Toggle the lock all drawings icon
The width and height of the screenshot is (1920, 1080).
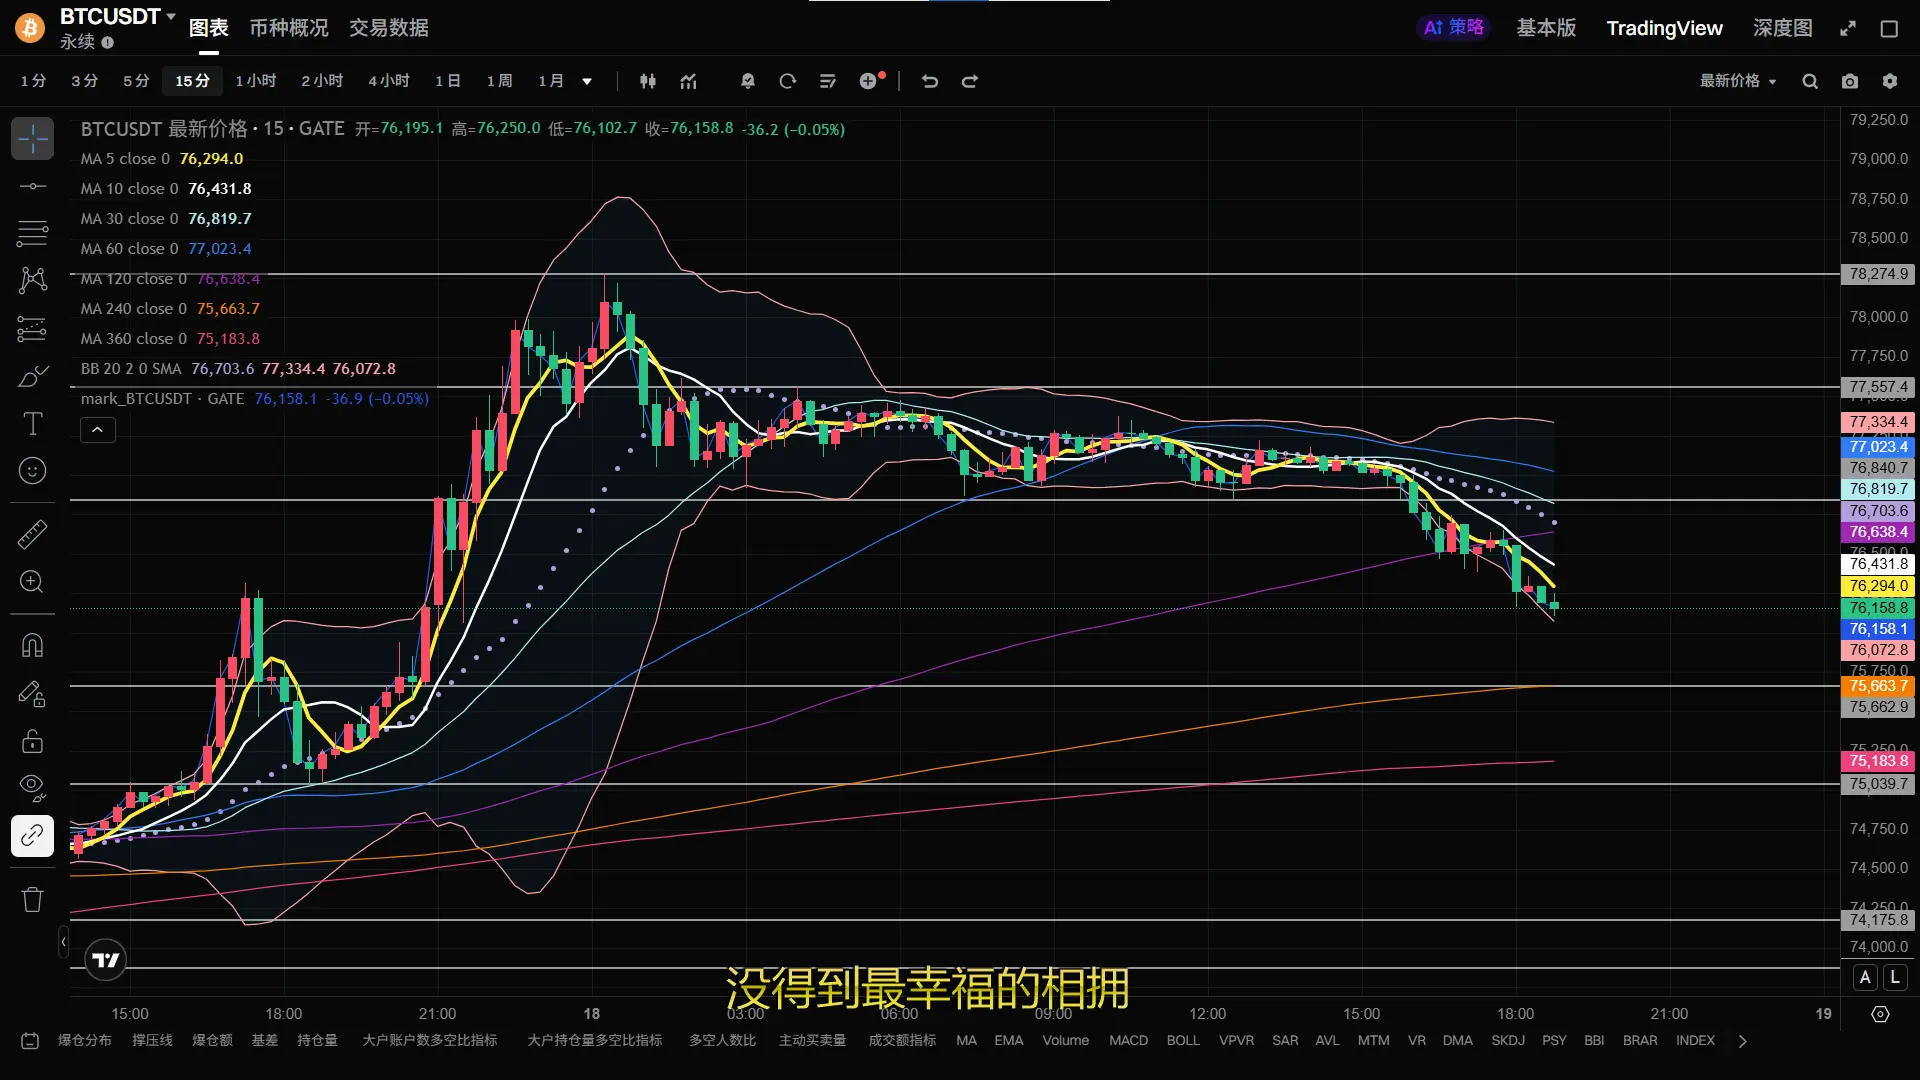coord(32,741)
